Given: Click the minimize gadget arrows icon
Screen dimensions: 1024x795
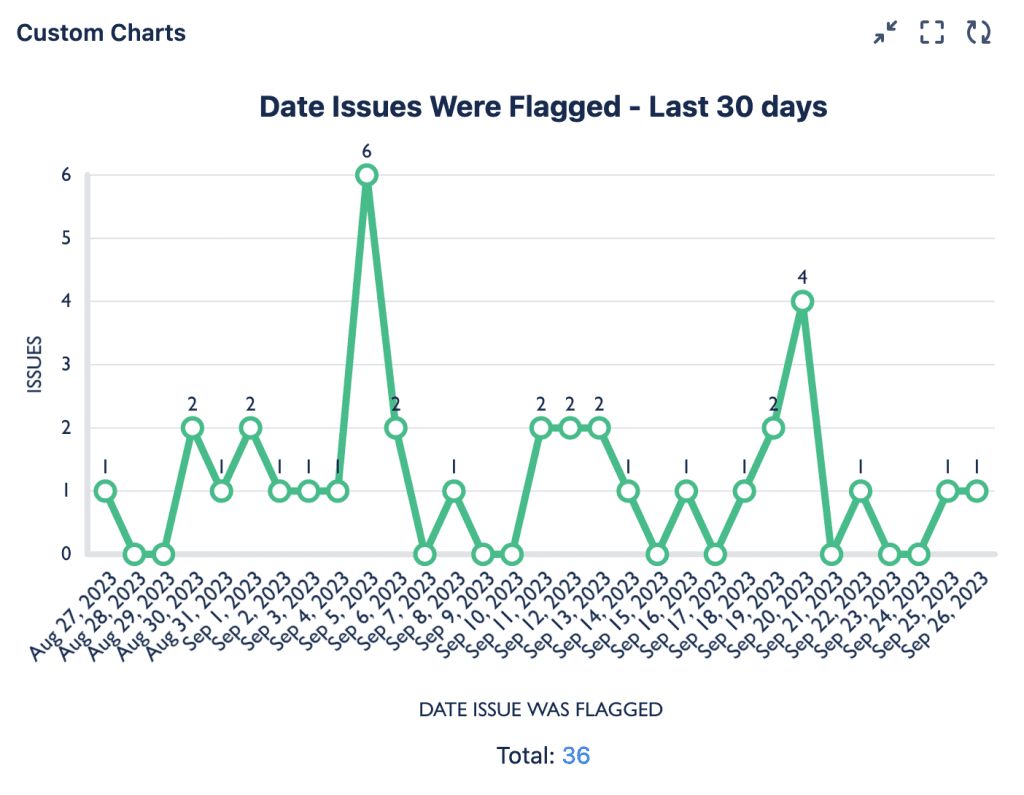Looking at the screenshot, I should tap(885, 32).
